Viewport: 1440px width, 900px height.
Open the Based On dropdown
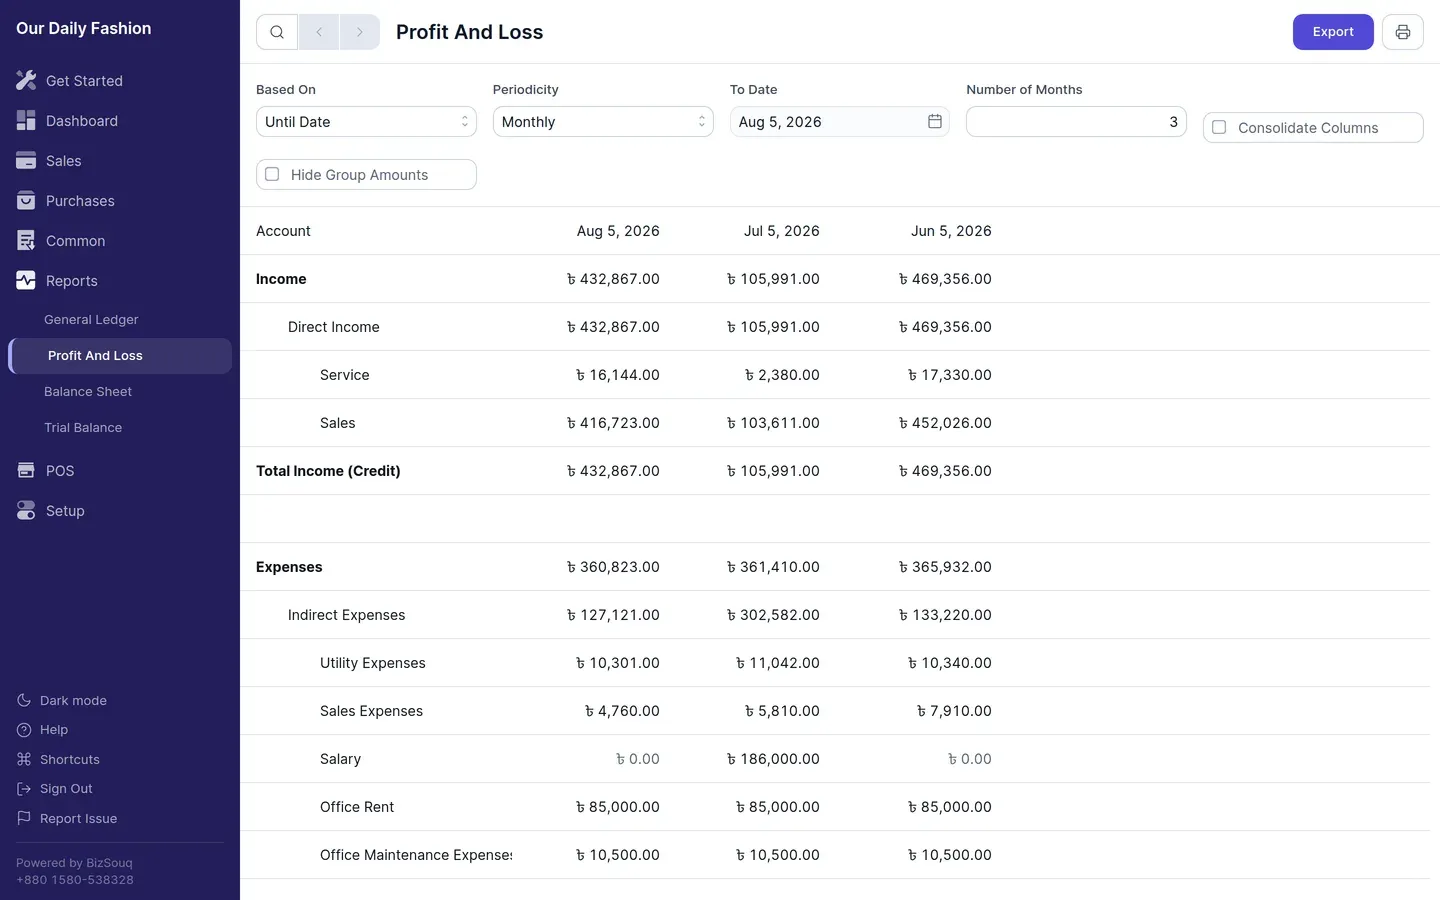(x=366, y=121)
